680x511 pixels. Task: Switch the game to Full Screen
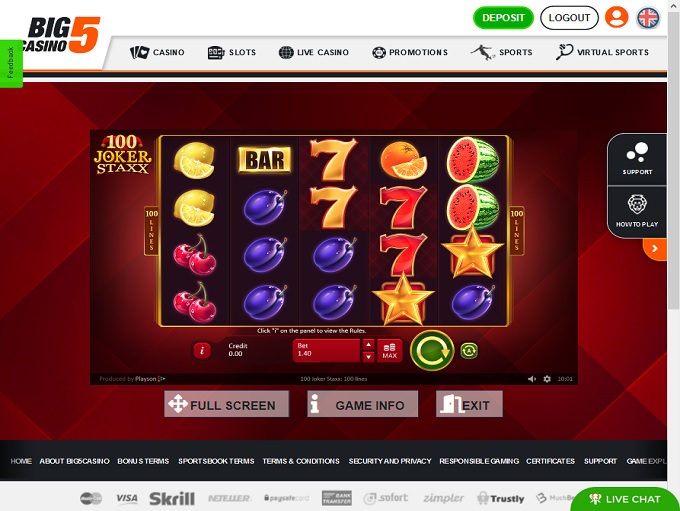click(226, 404)
